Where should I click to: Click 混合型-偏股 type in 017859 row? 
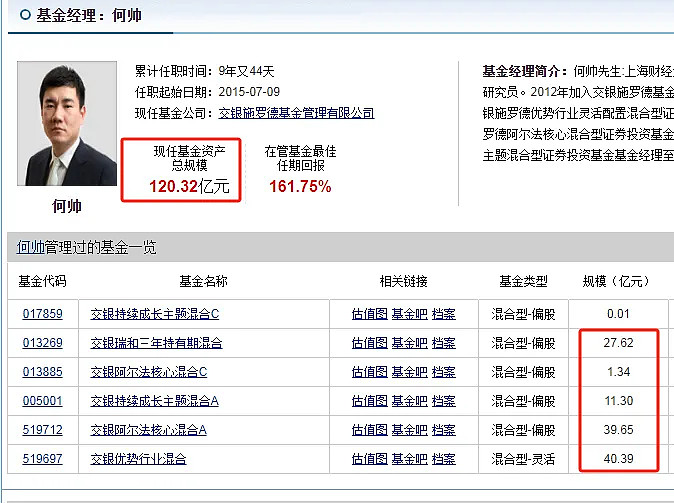click(x=523, y=314)
